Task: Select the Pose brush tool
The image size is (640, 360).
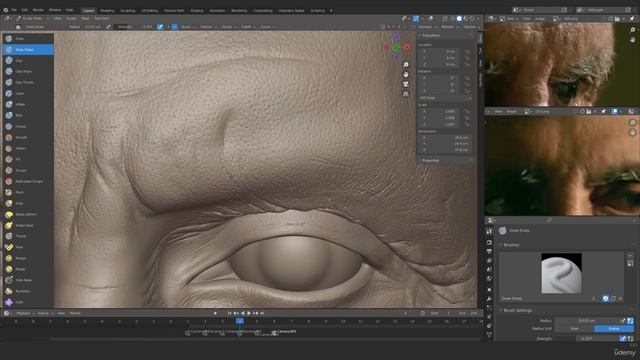Action: tap(28, 247)
